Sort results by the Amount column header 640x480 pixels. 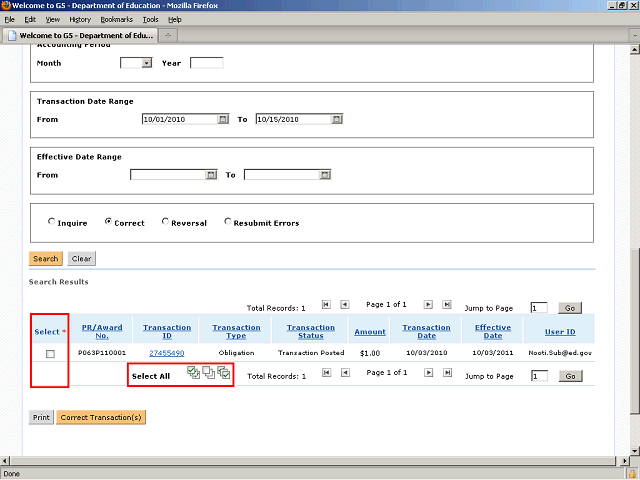point(370,332)
